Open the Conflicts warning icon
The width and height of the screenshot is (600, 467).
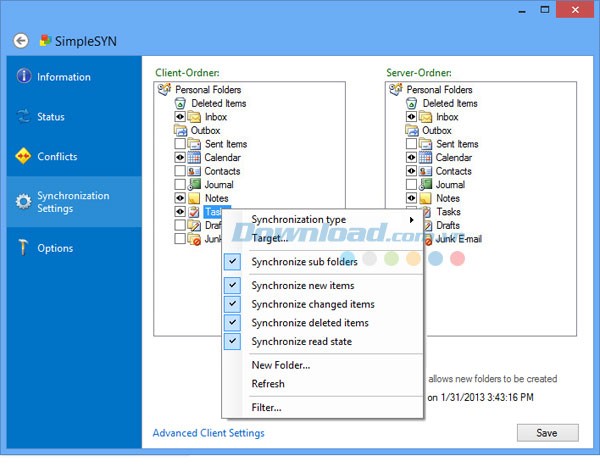(x=23, y=157)
